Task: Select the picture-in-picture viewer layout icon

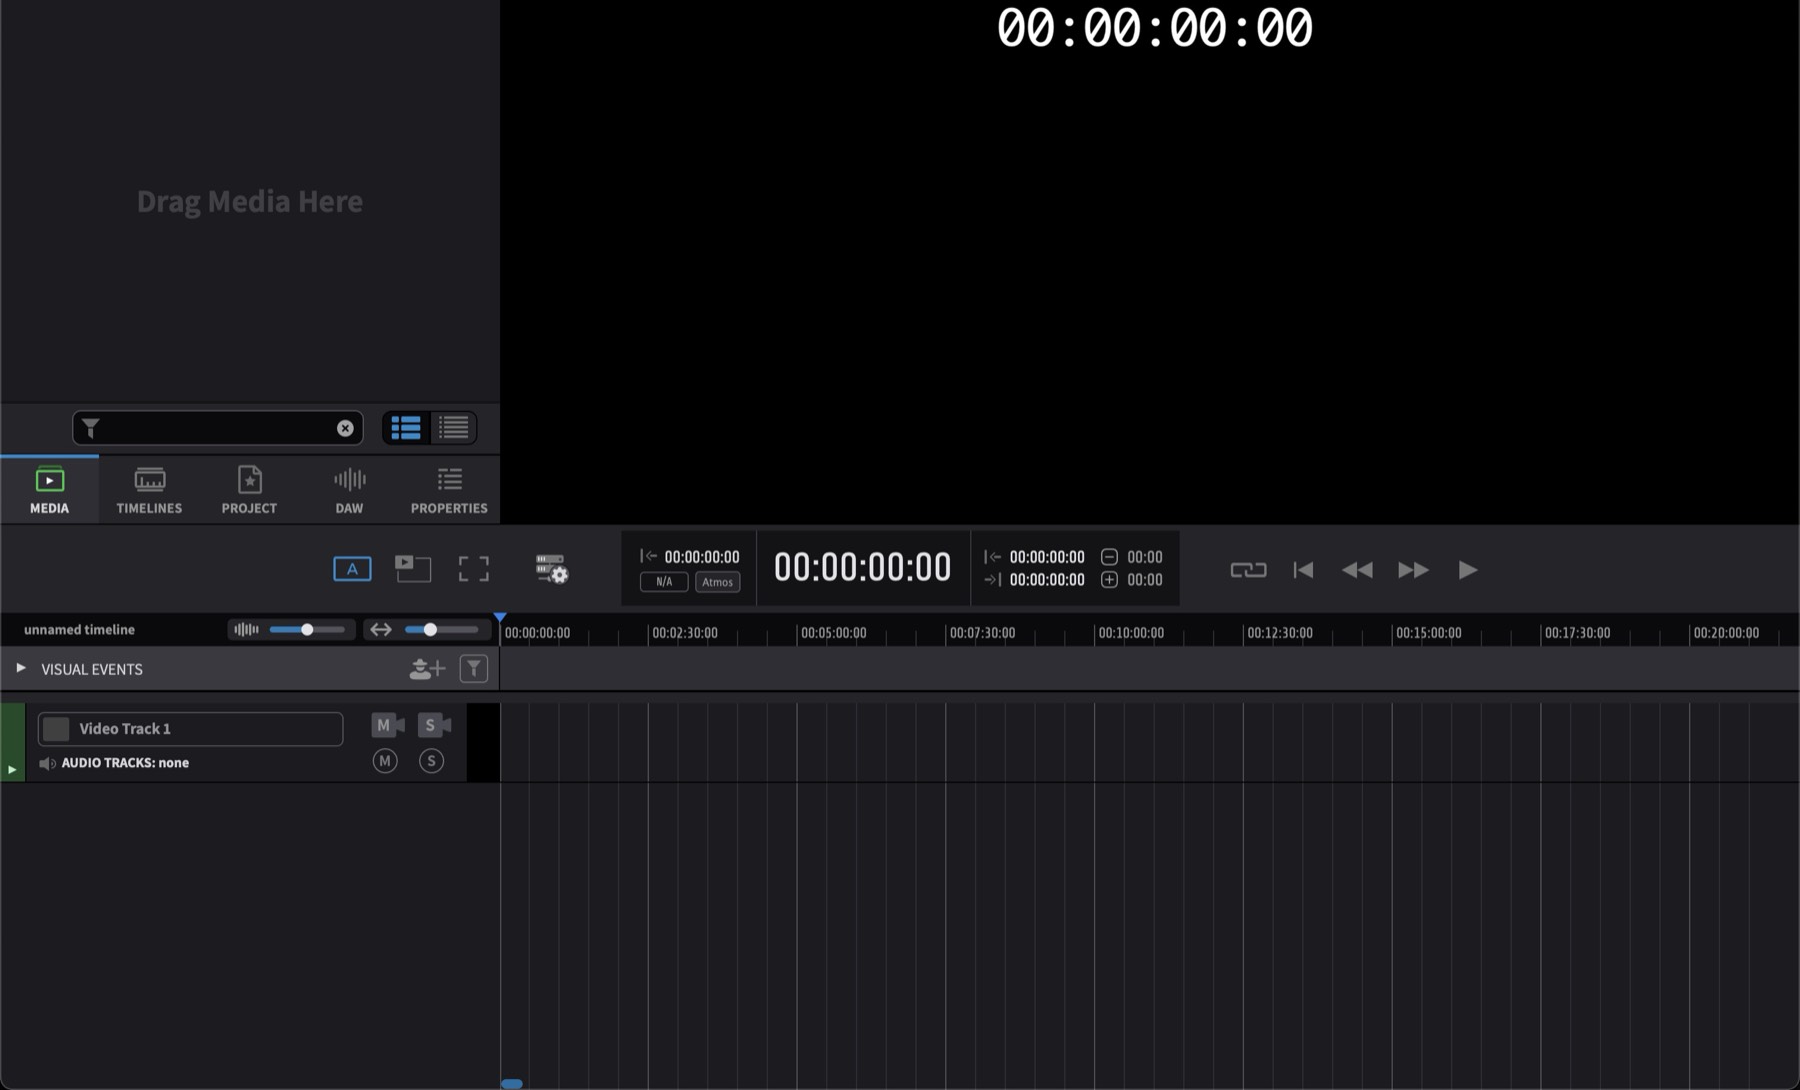Action: 413,569
